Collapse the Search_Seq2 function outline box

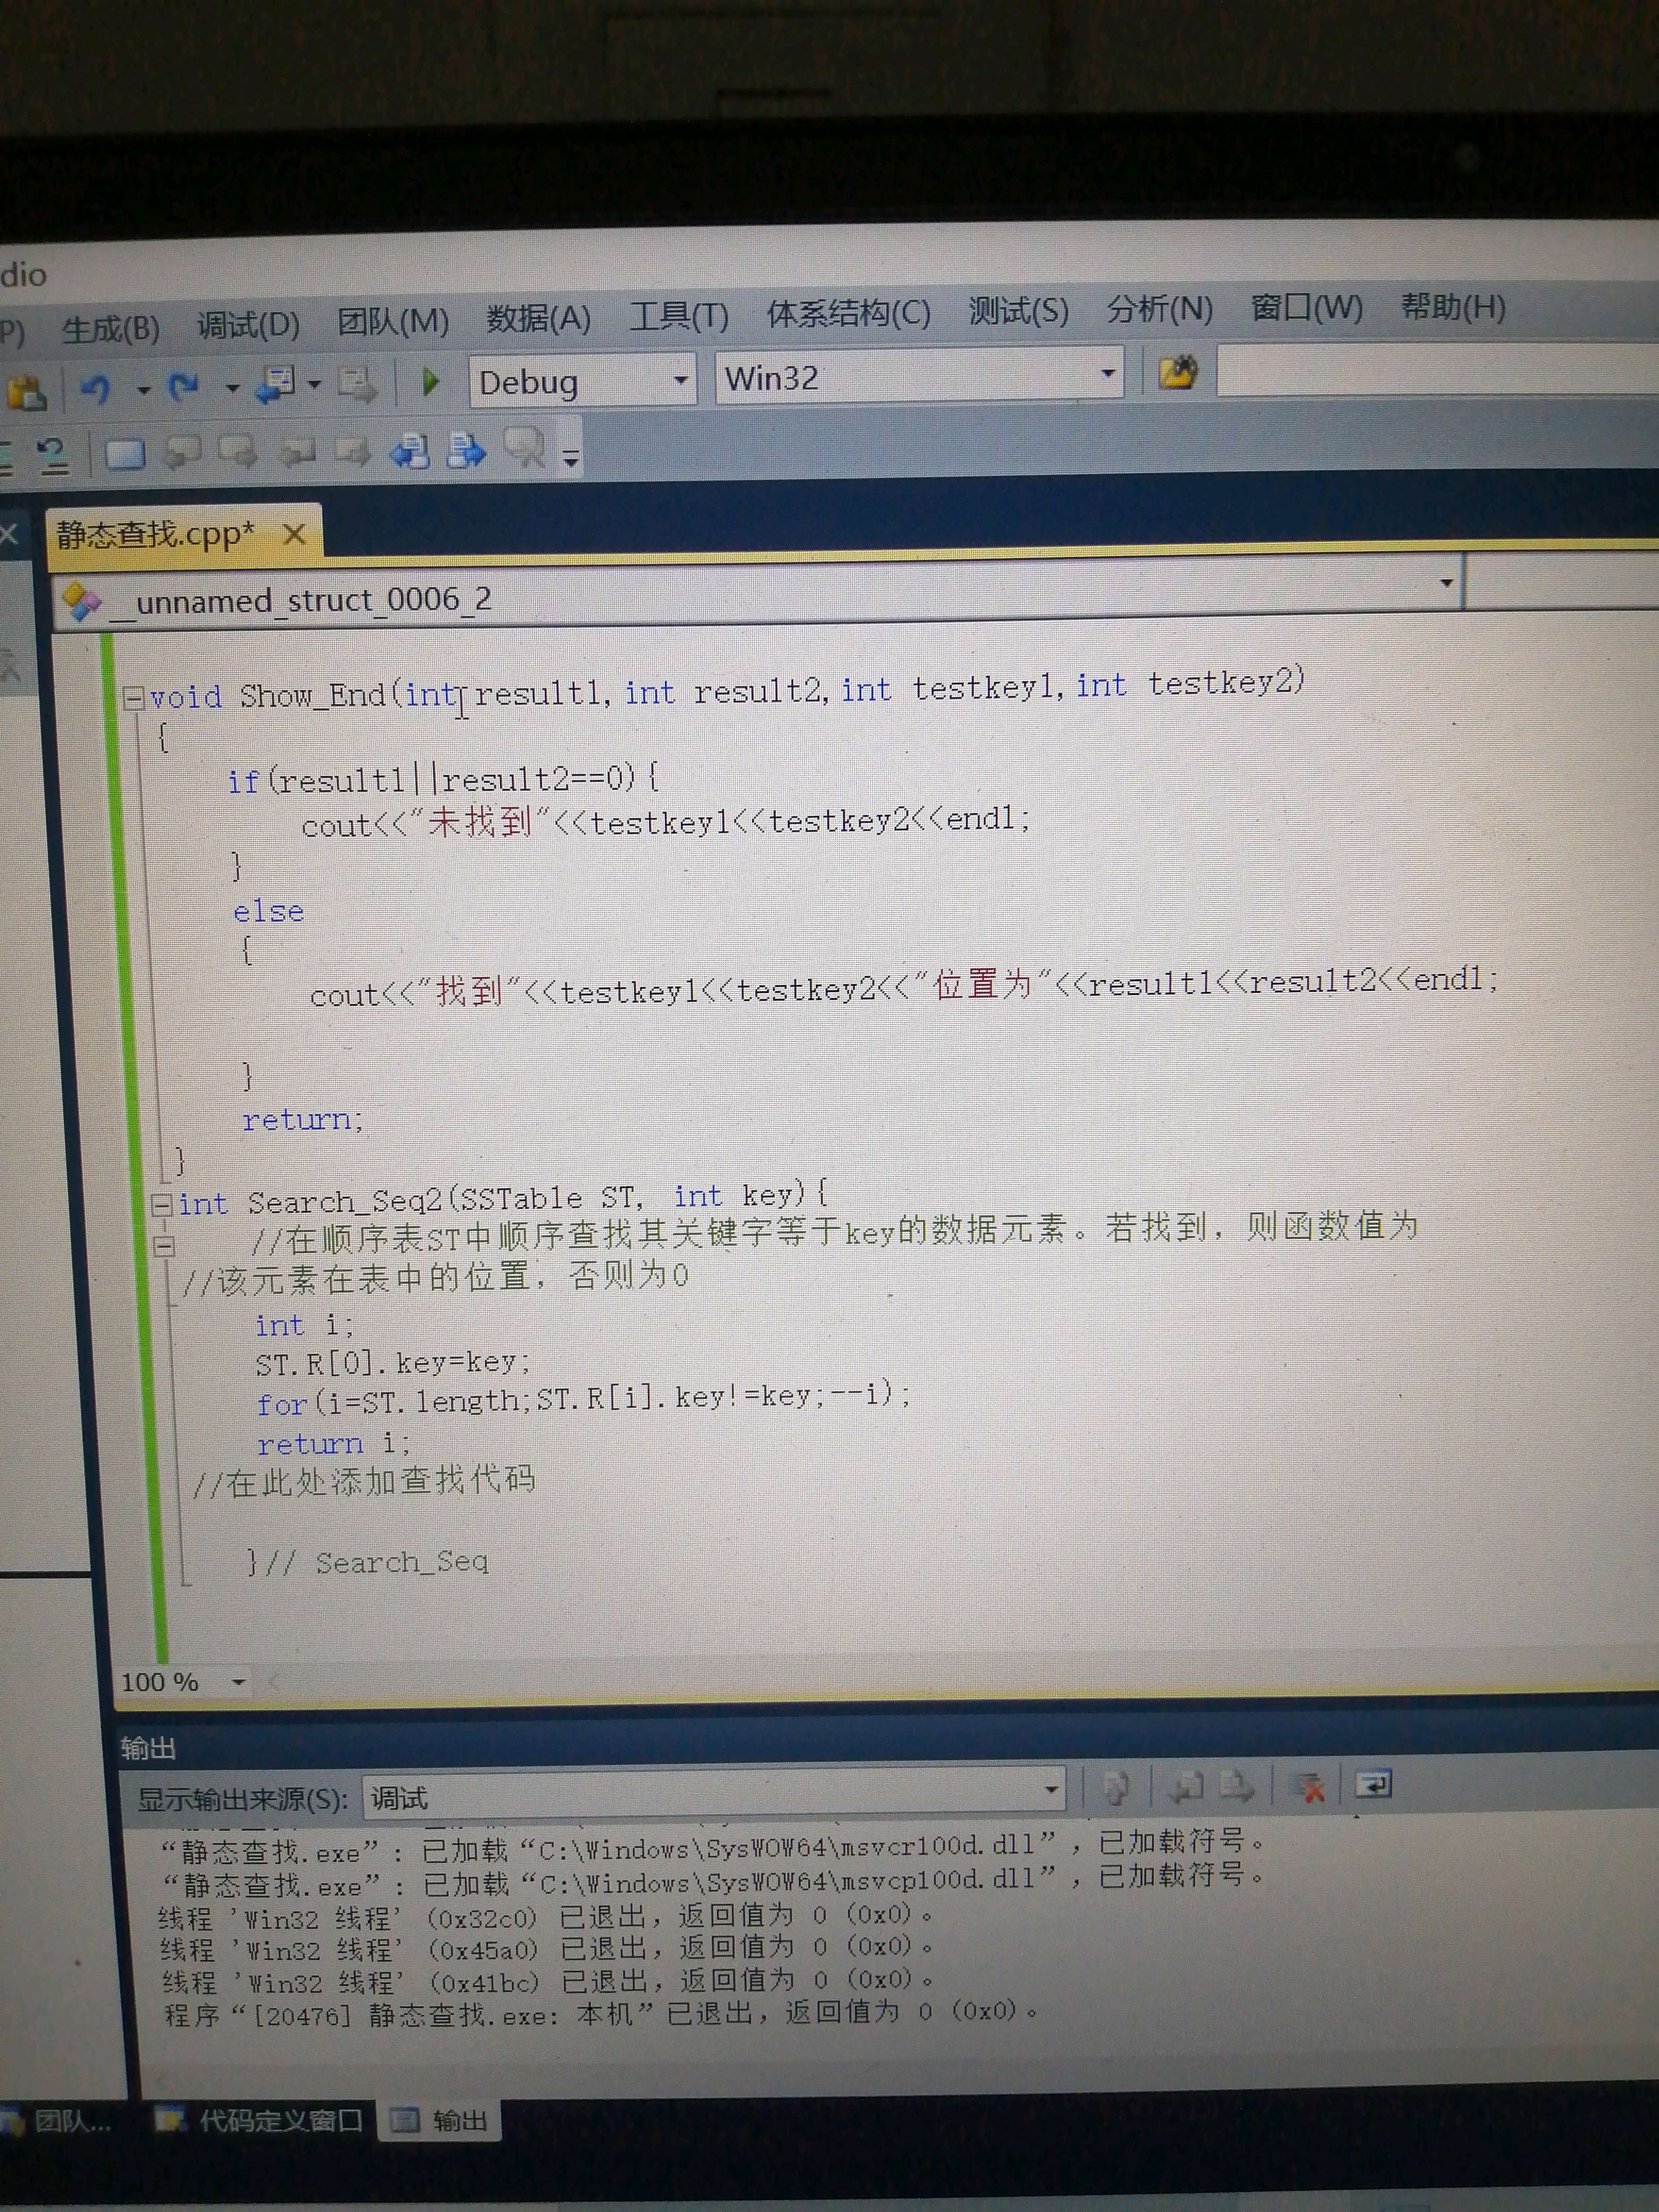161,1205
